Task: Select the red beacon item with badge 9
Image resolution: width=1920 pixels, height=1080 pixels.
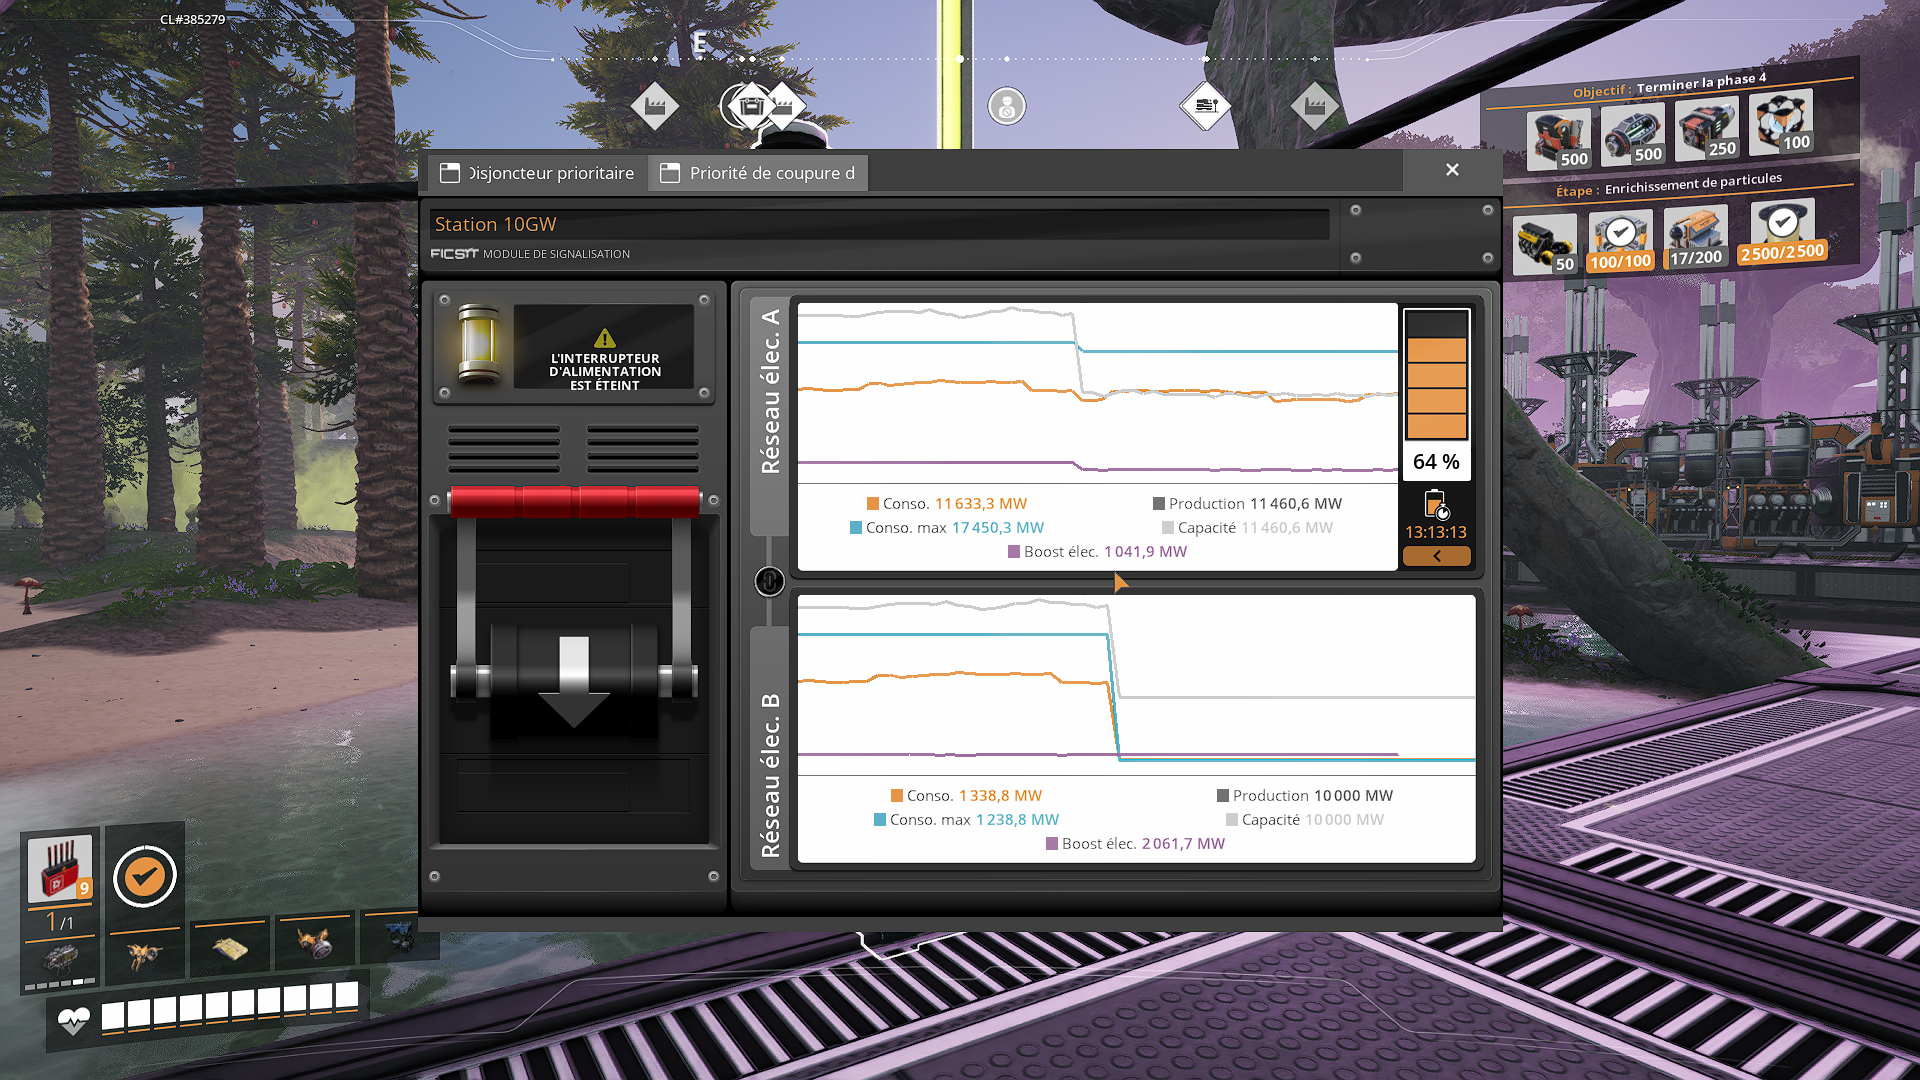Action: pyautogui.click(x=60, y=868)
